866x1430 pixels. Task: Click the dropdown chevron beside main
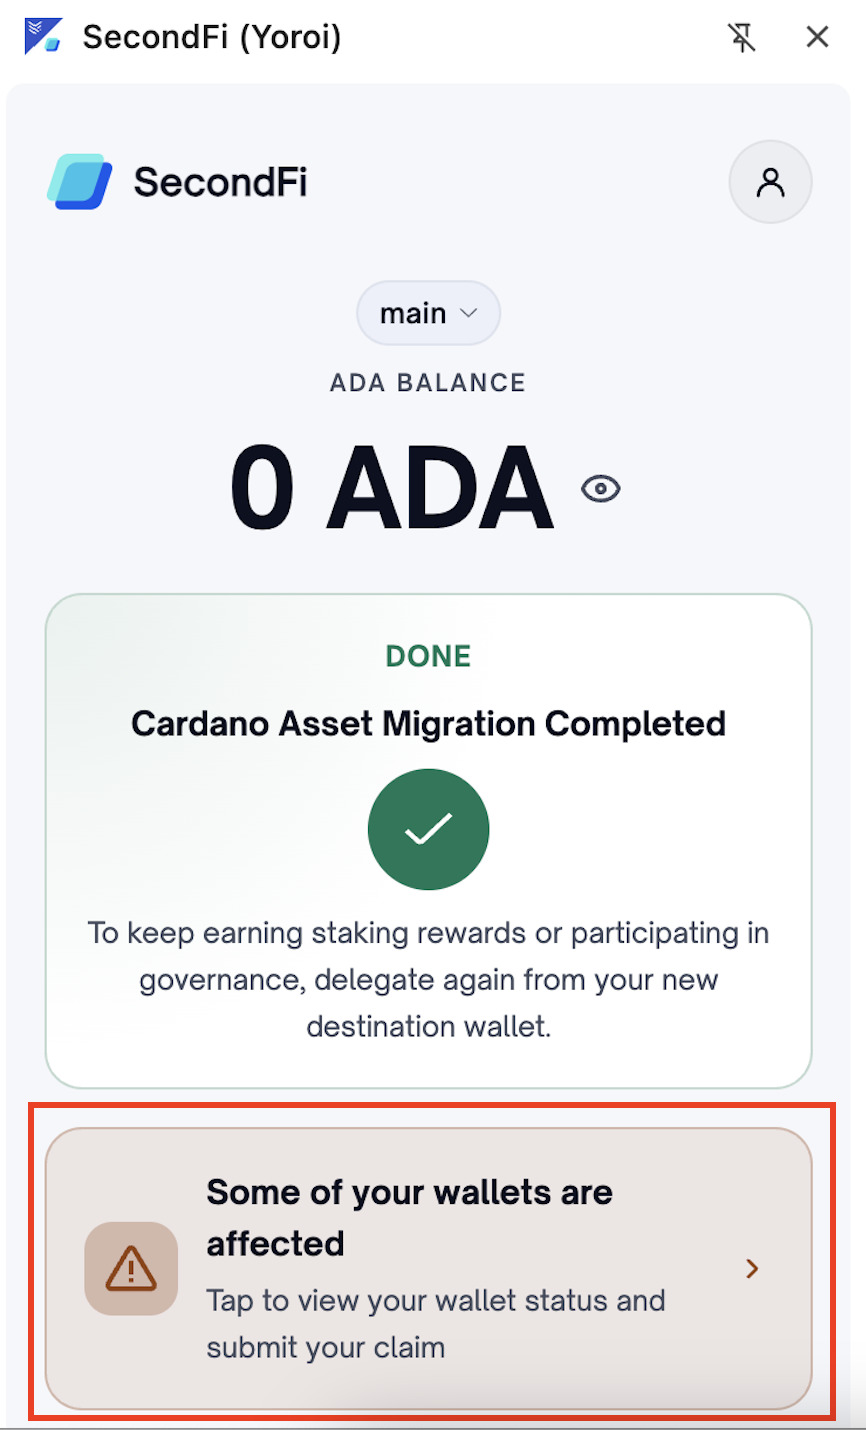[468, 314]
